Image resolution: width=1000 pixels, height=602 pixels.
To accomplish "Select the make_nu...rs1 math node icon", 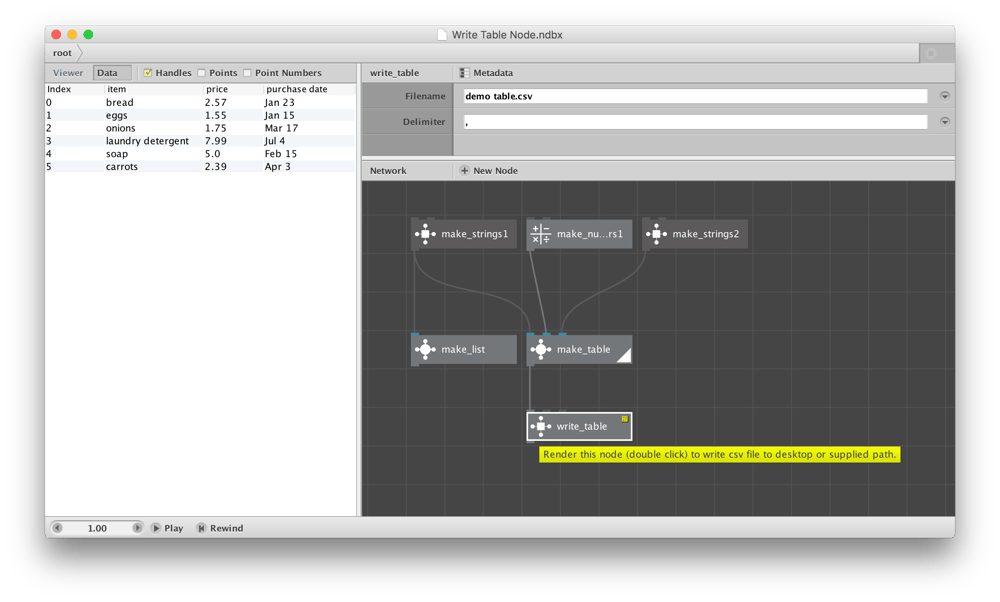I will pyautogui.click(x=541, y=234).
